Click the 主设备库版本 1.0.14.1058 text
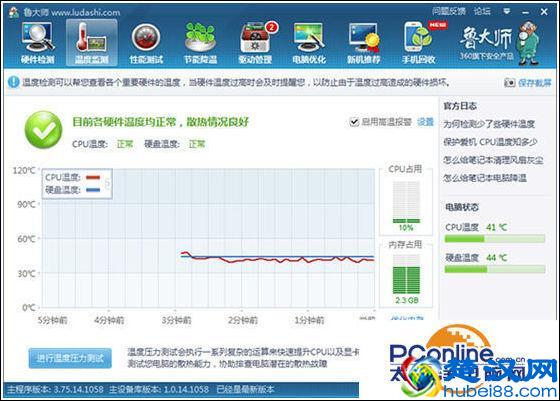This screenshot has height=401, width=560. point(159,389)
